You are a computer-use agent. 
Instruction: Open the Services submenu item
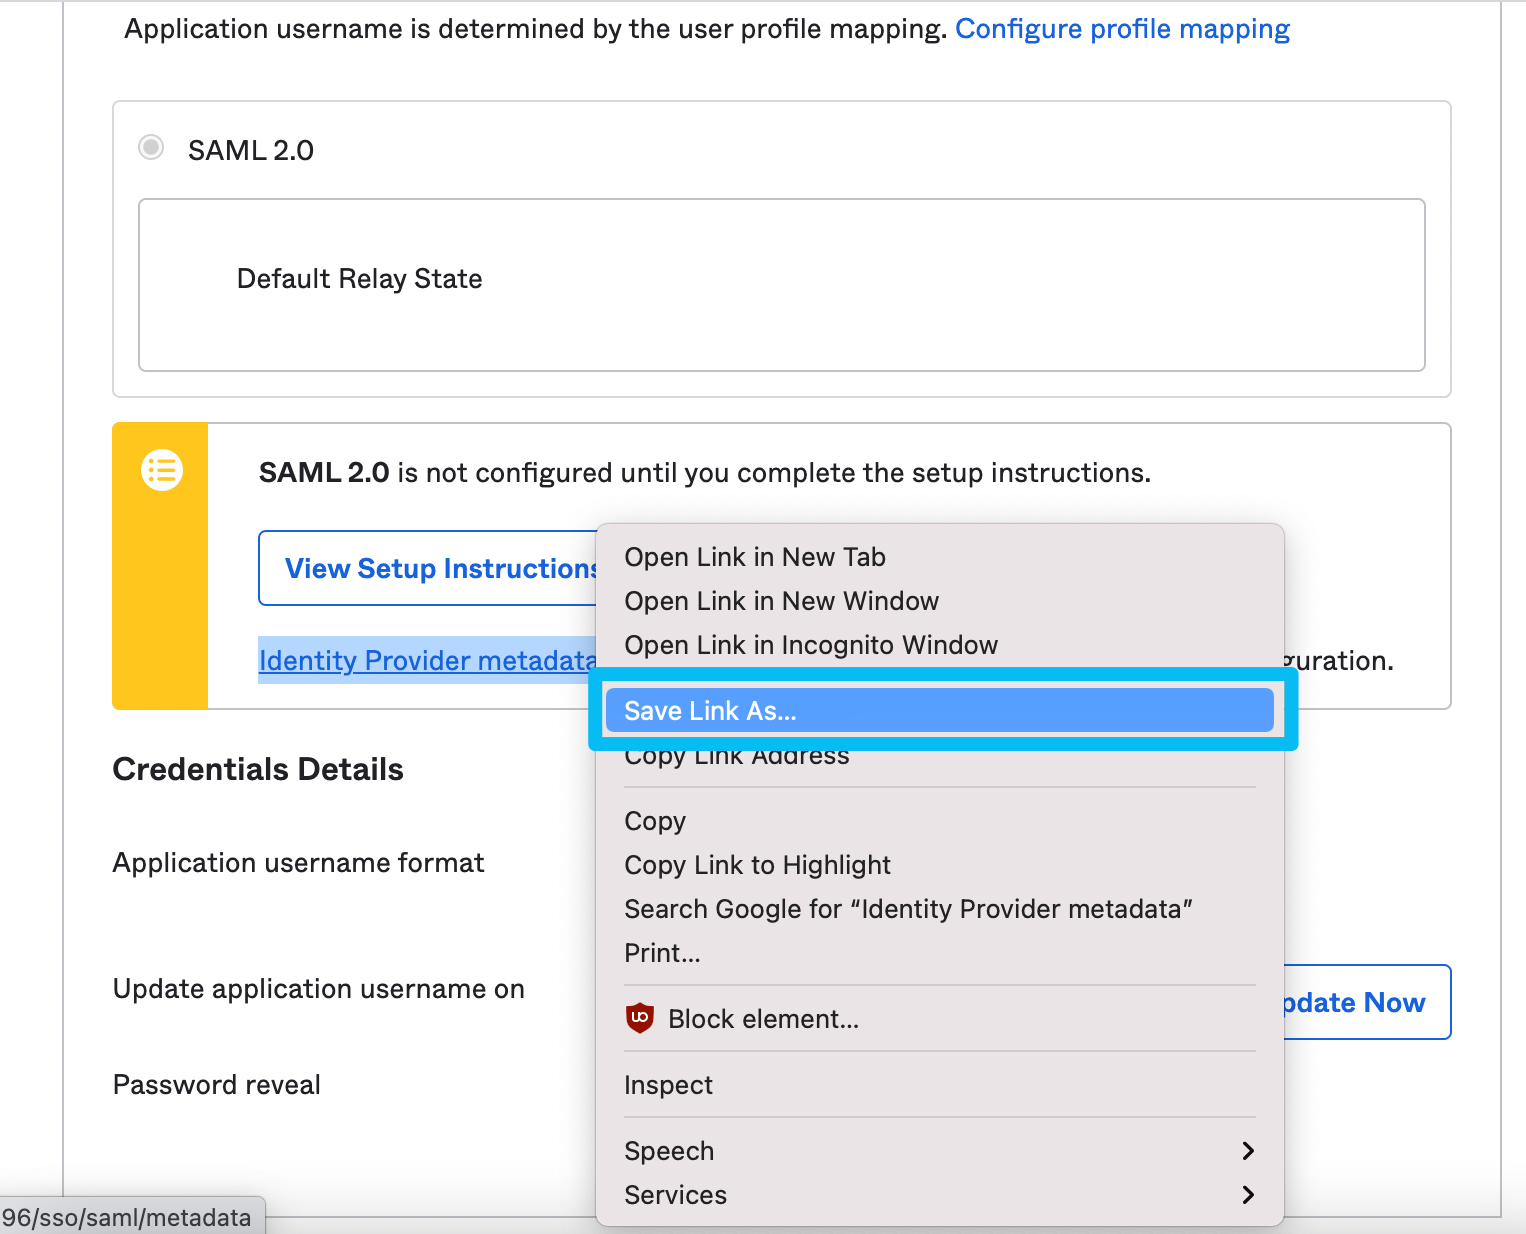point(939,1195)
